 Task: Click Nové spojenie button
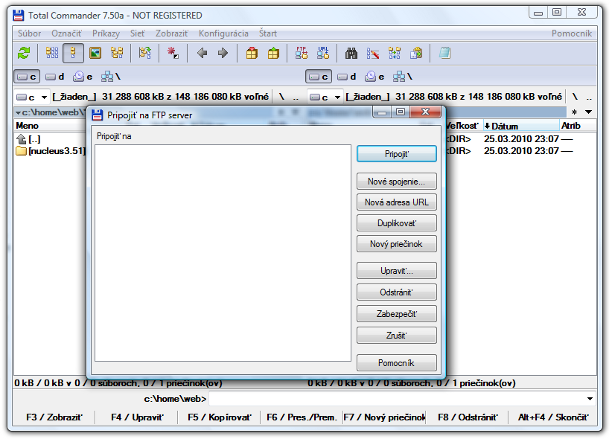coord(397,181)
